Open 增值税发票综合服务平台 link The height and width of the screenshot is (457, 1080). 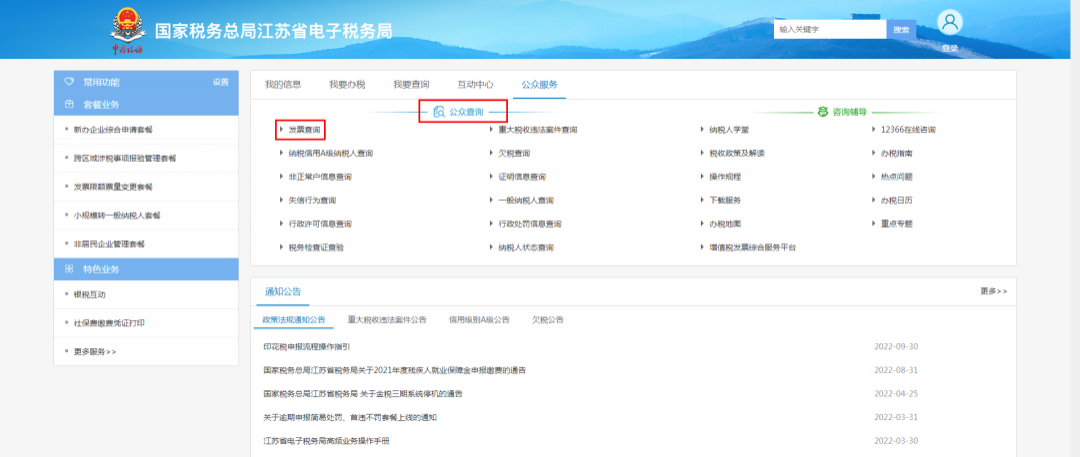pyautogui.click(x=752, y=247)
